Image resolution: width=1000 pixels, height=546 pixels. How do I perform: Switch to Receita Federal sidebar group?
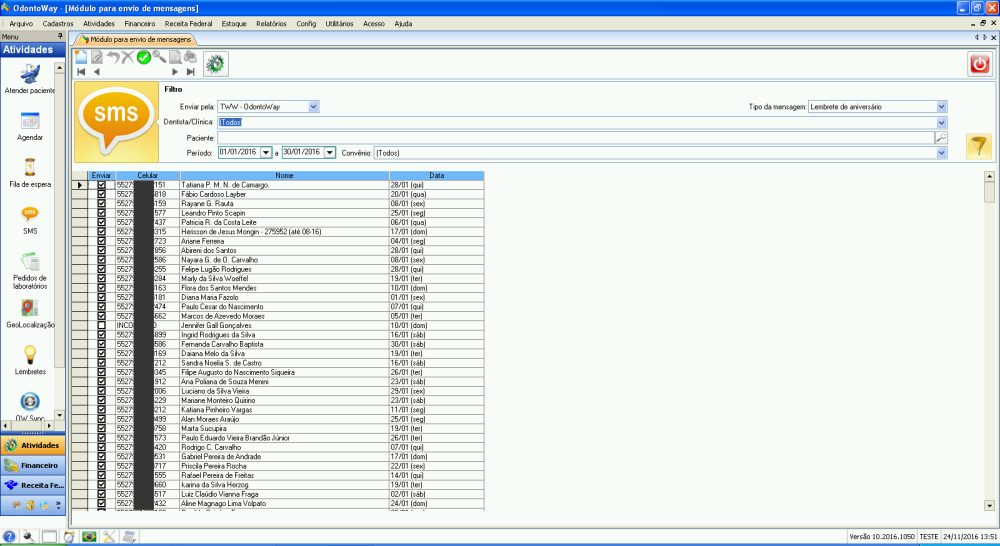(x=33, y=485)
